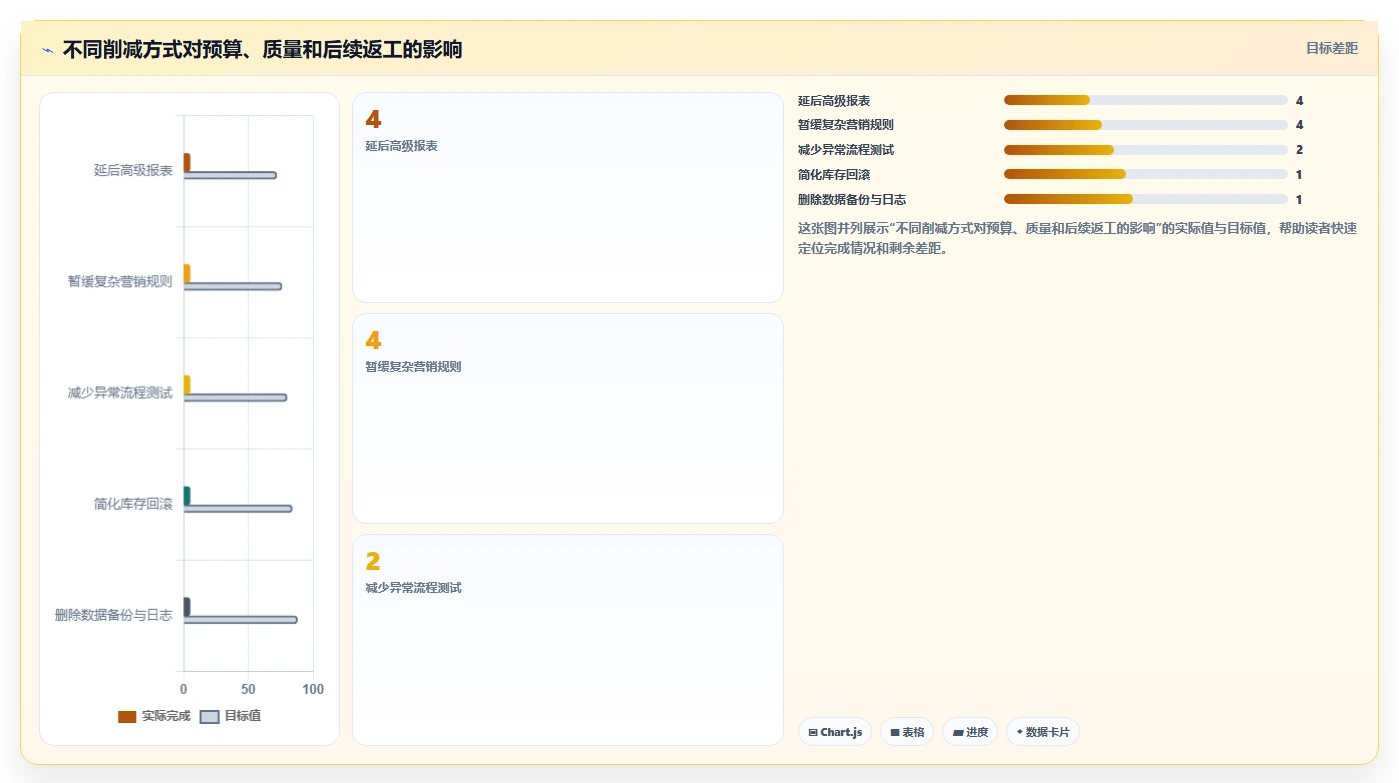The width and height of the screenshot is (1399, 783).
Task: Toggle the 实际完成 legend swatch
Action: (127, 717)
